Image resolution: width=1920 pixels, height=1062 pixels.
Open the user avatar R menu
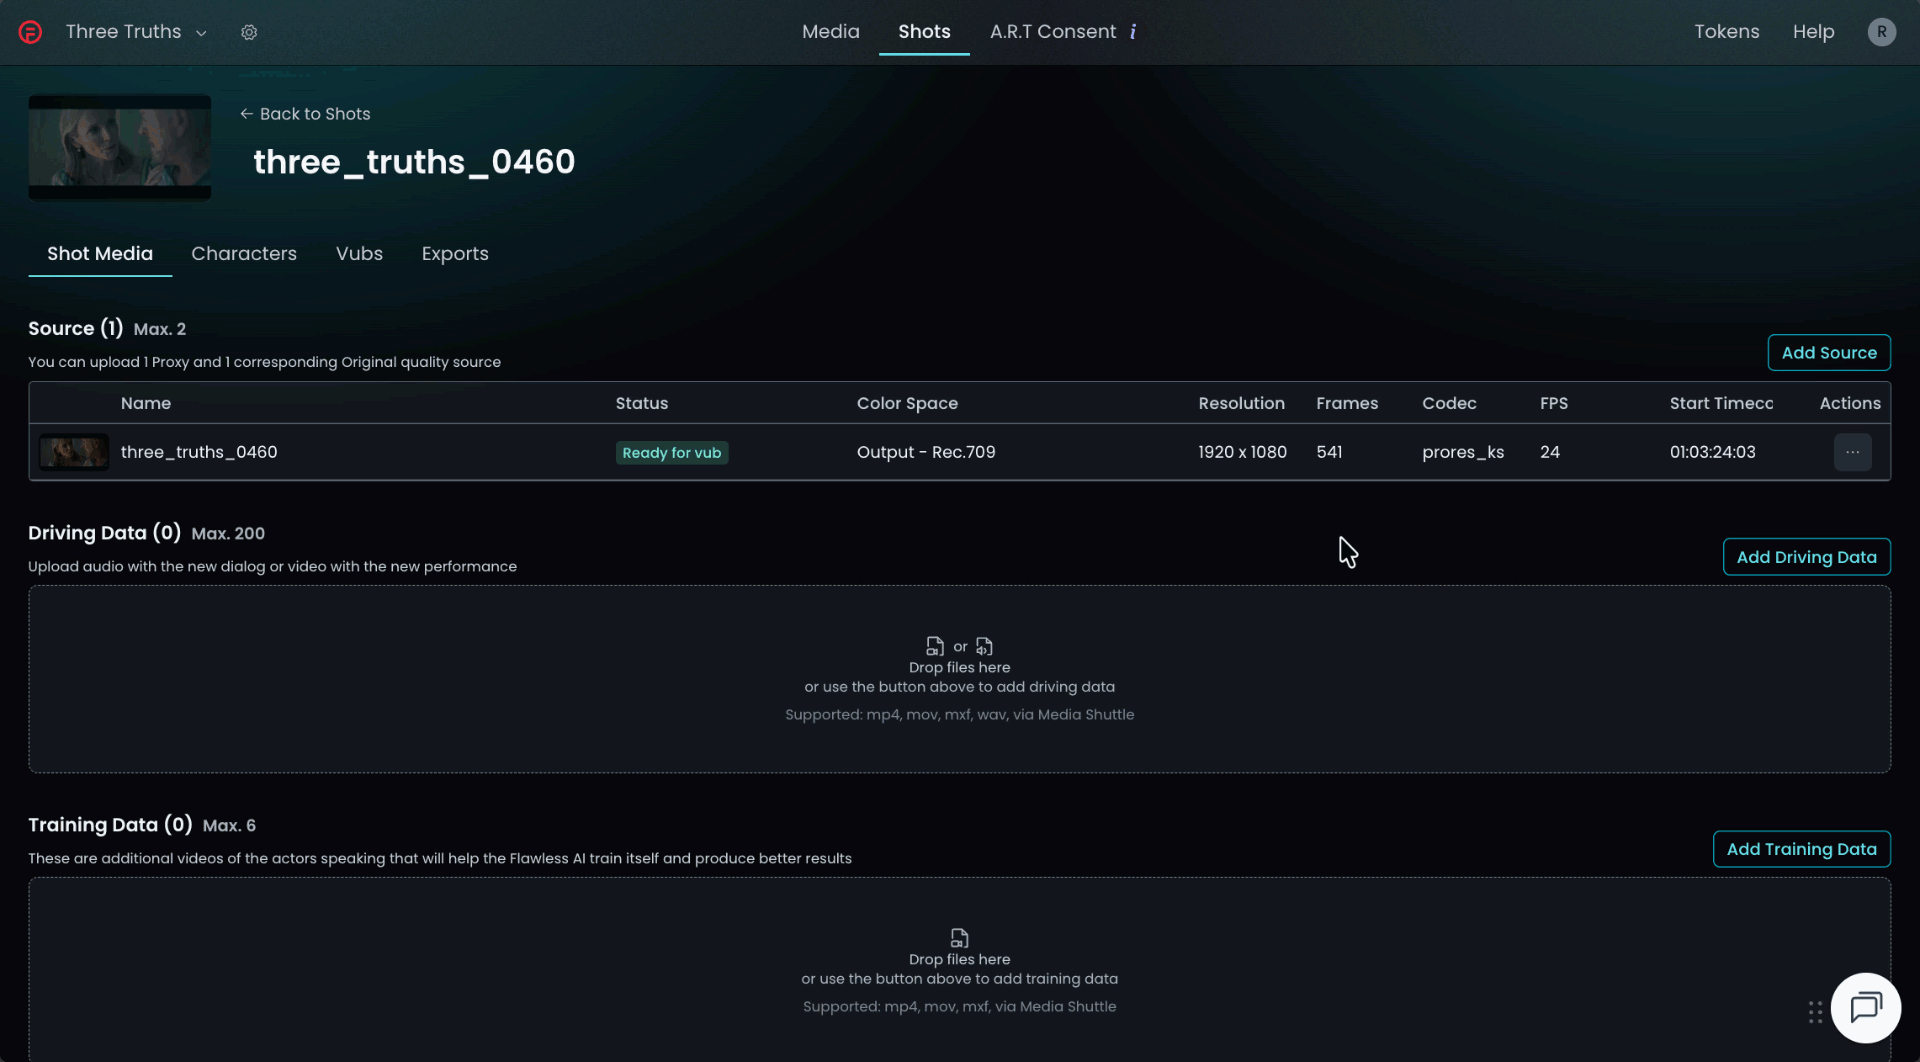1881,32
